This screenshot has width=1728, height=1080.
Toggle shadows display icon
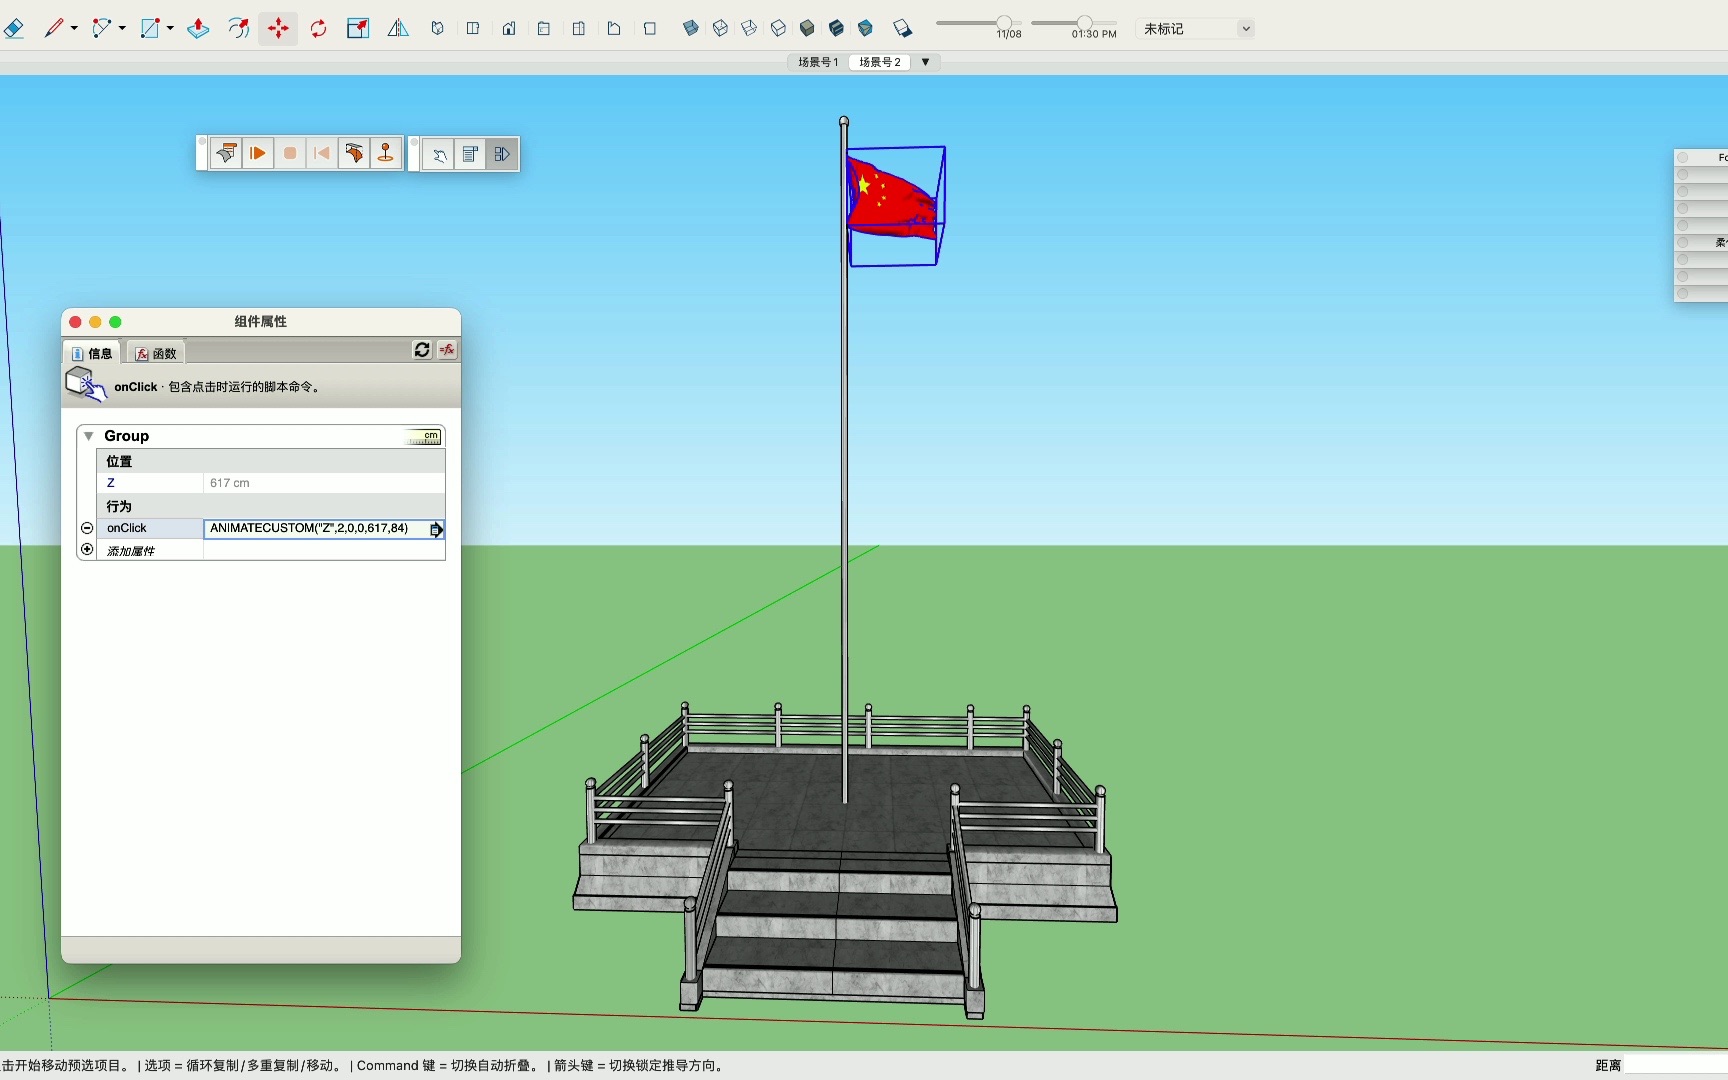click(902, 29)
